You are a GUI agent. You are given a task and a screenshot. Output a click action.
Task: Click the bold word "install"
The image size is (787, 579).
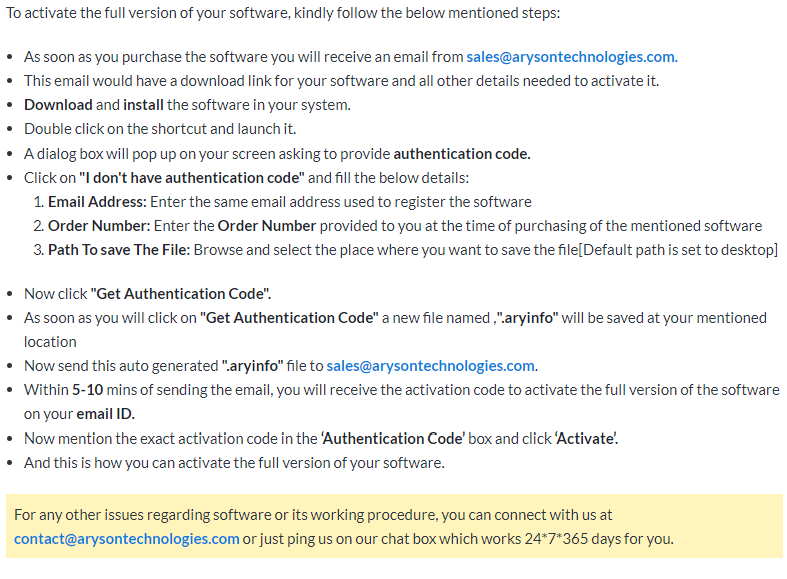pos(143,105)
